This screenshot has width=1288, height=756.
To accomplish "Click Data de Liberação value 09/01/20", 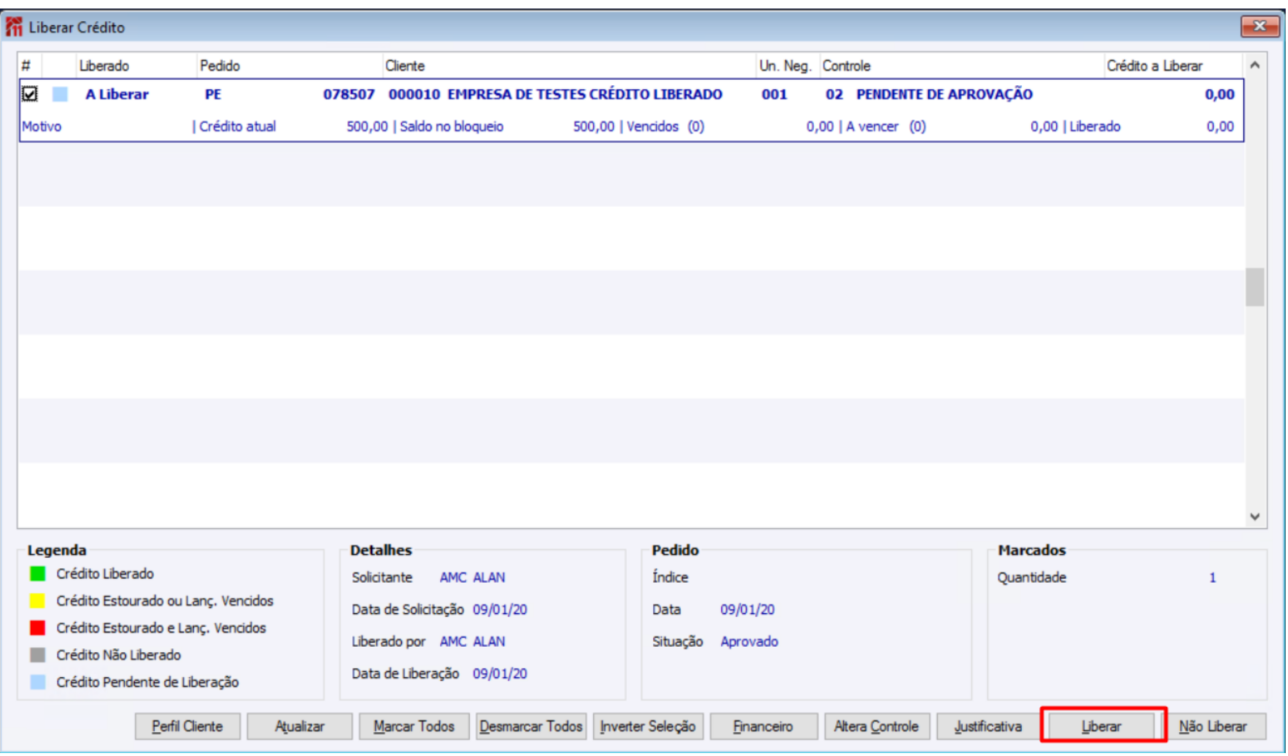I will (x=500, y=673).
